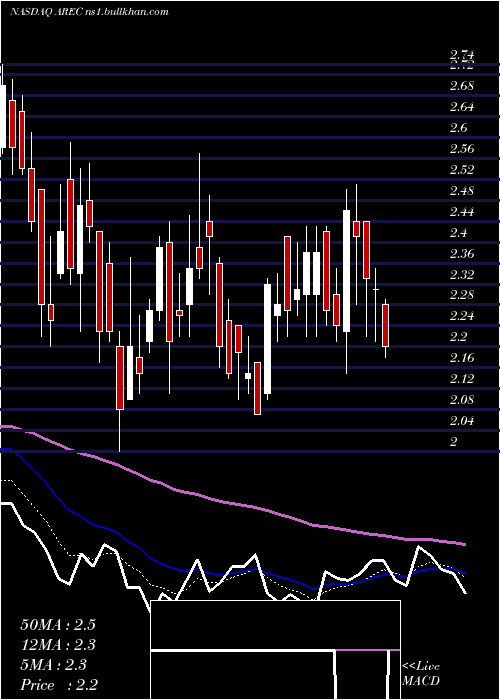
Task: Click the 2.36 price axis label
Action: [462, 254]
